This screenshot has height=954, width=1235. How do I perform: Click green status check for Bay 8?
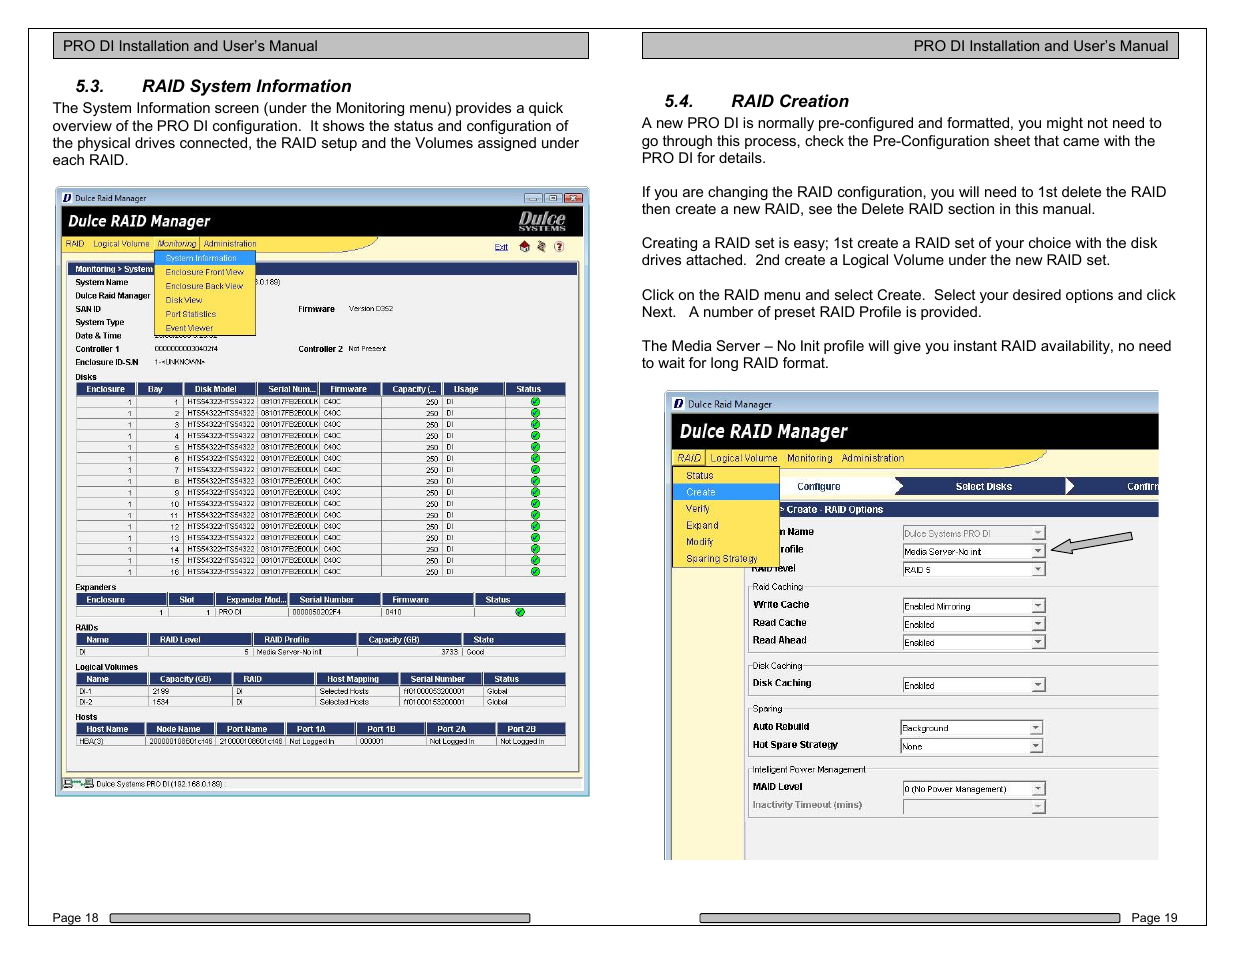tap(535, 481)
